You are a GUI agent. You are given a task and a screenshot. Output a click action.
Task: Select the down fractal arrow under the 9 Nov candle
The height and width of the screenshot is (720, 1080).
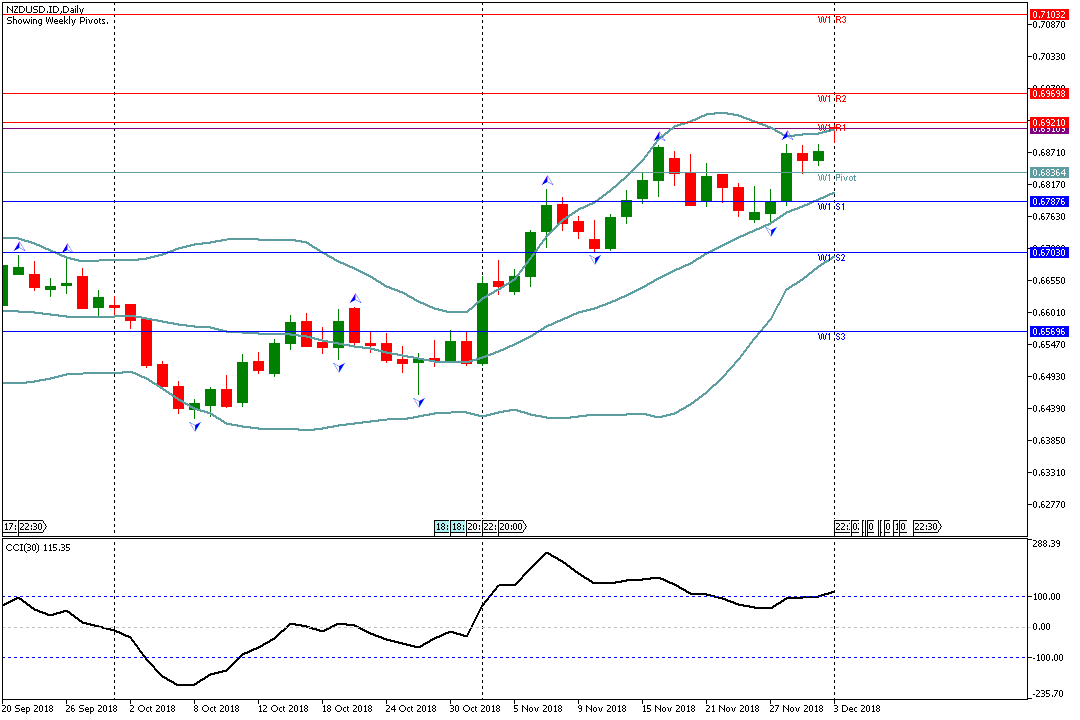click(x=595, y=259)
